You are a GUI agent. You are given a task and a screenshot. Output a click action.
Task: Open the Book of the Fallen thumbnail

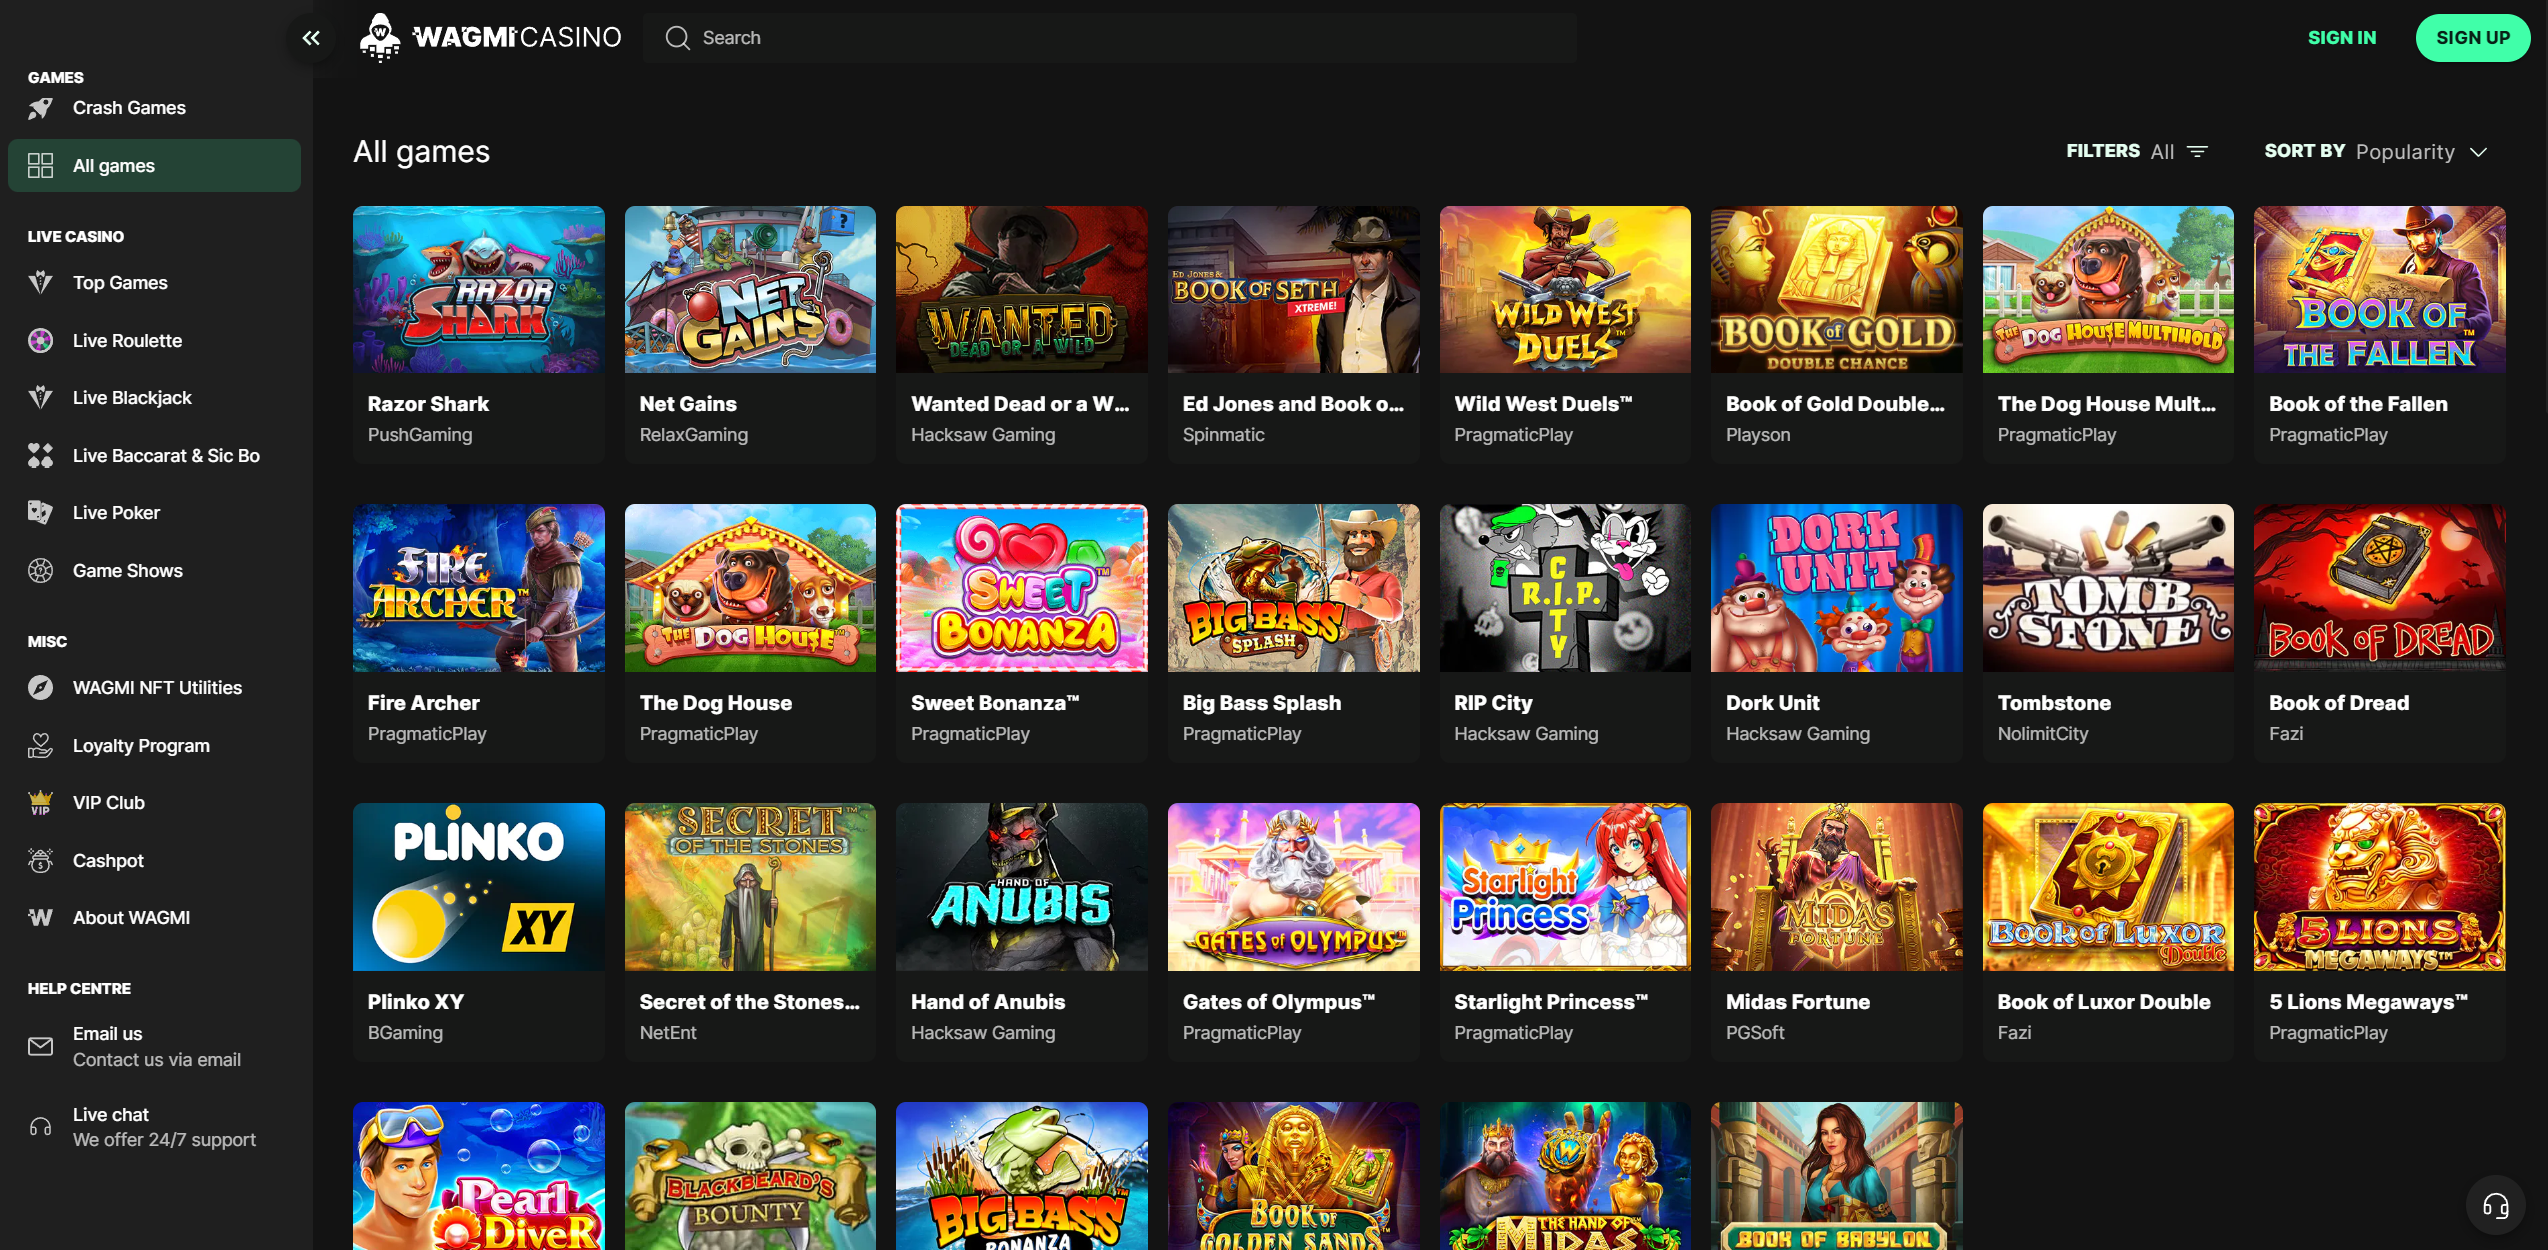[2380, 290]
